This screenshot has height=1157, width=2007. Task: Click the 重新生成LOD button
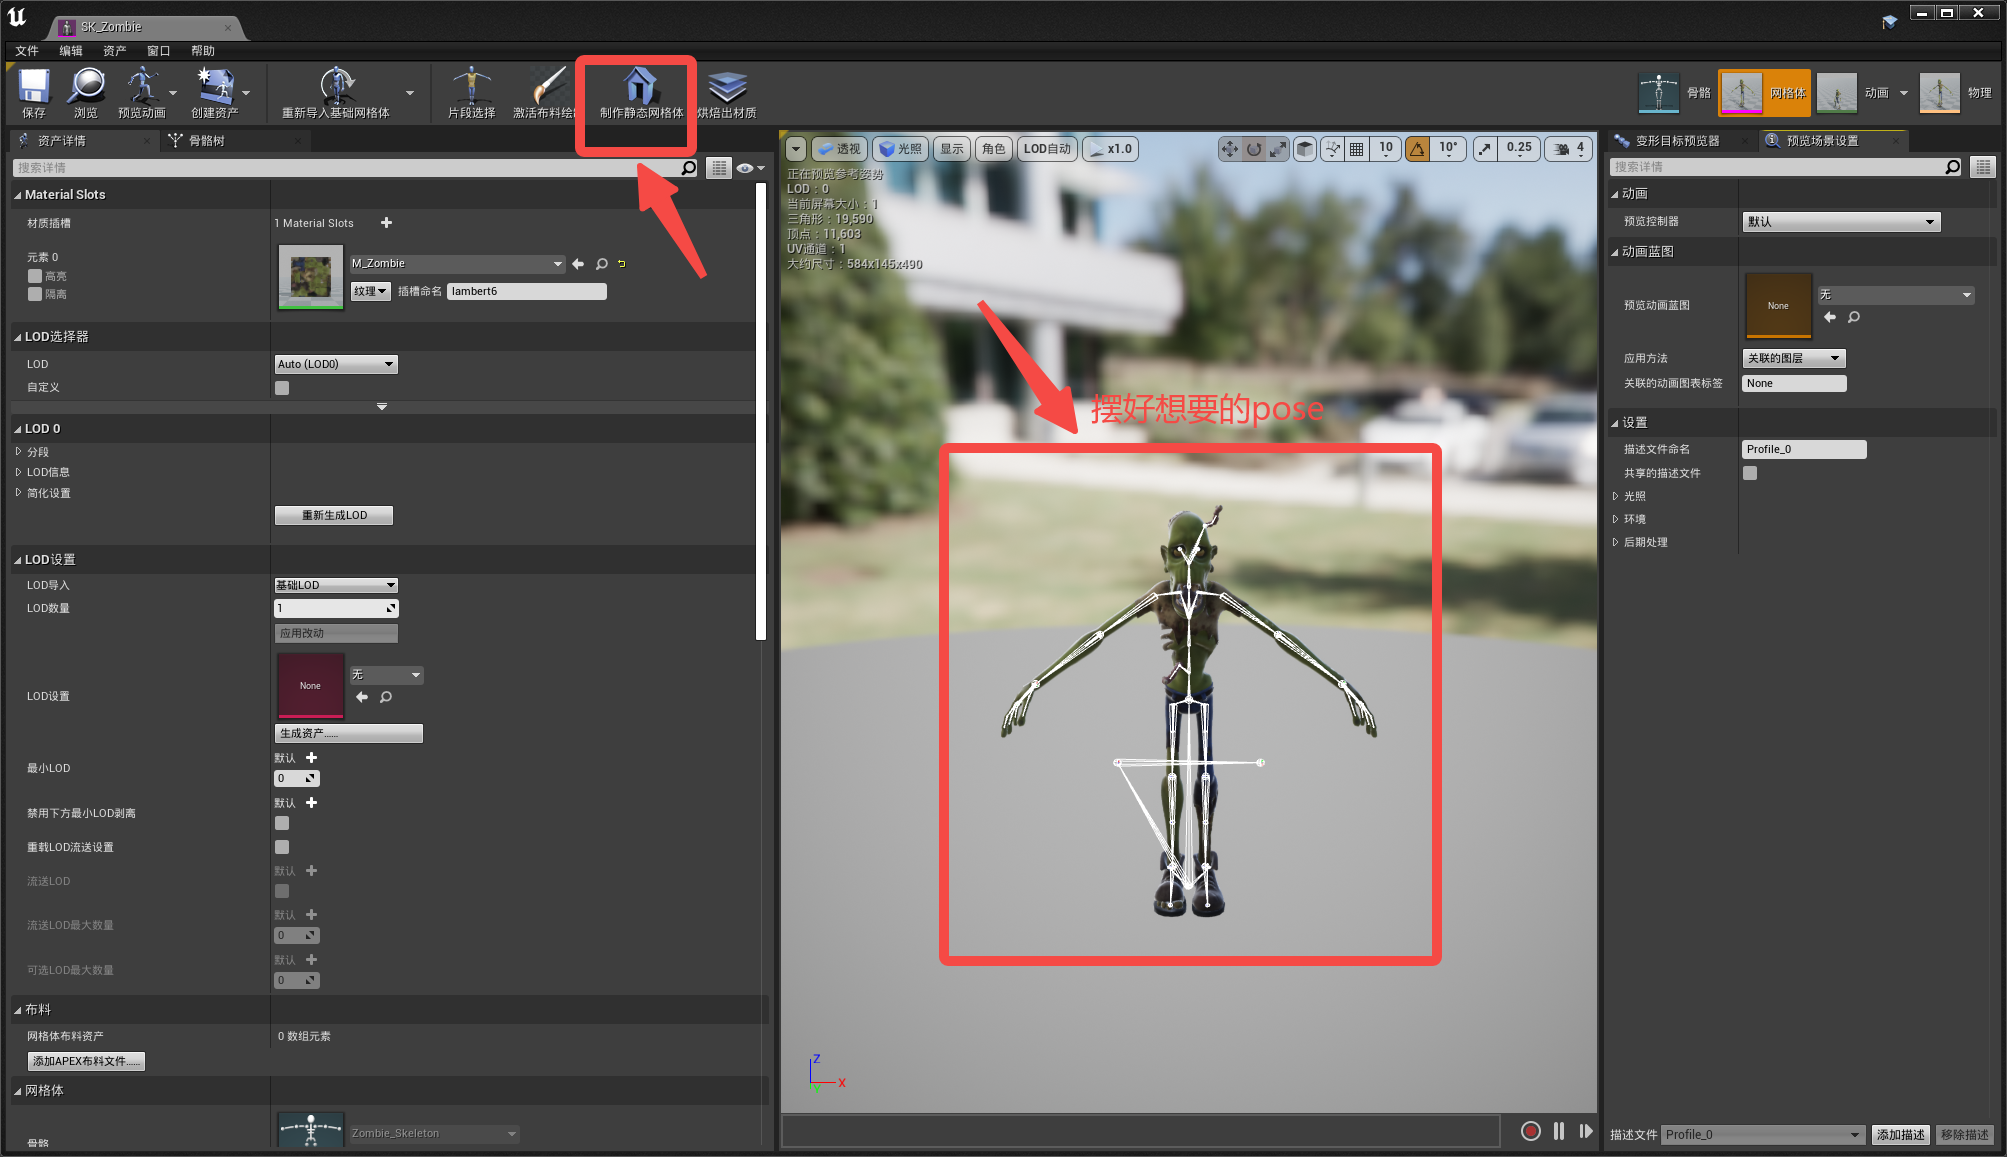click(x=333, y=514)
